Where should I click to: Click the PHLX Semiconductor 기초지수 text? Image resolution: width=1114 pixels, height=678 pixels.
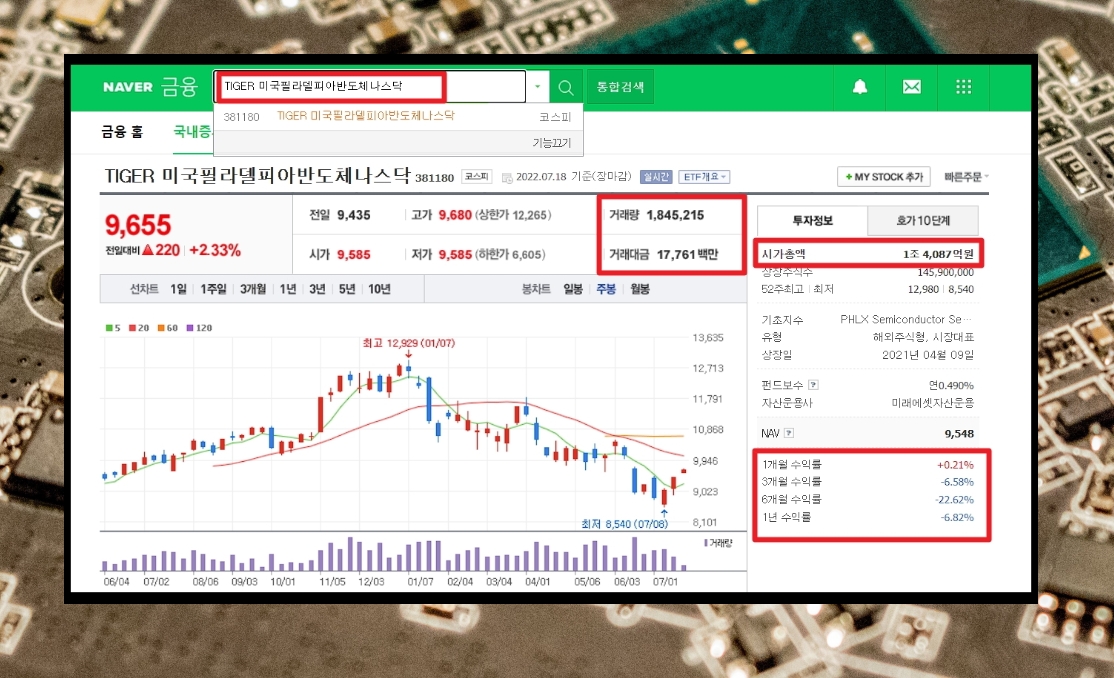906,319
